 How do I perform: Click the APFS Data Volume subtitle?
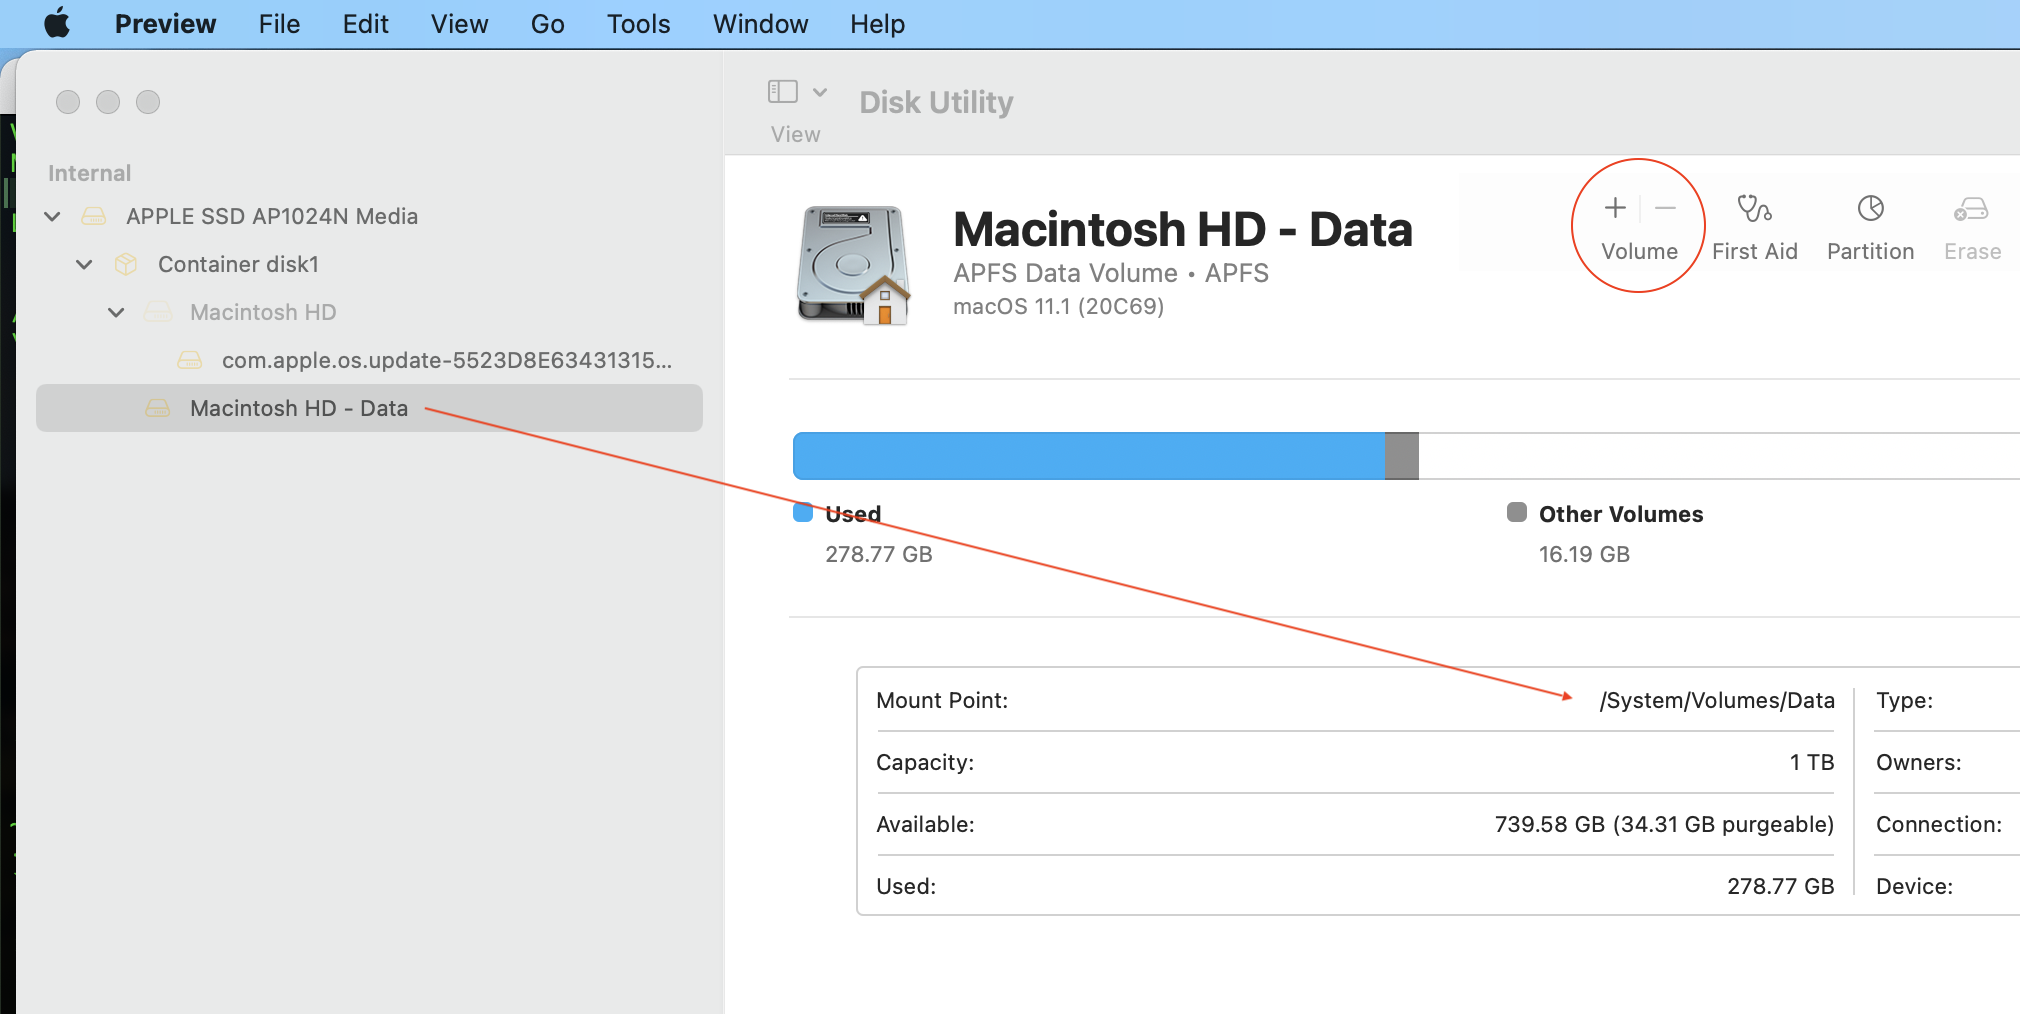click(x=1111, y=273)
